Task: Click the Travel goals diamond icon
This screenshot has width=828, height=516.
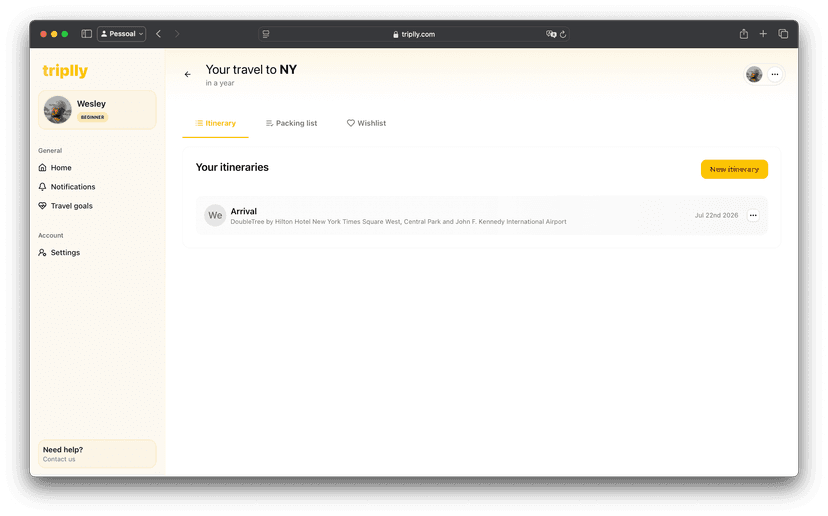Action: tap(42, 206)
